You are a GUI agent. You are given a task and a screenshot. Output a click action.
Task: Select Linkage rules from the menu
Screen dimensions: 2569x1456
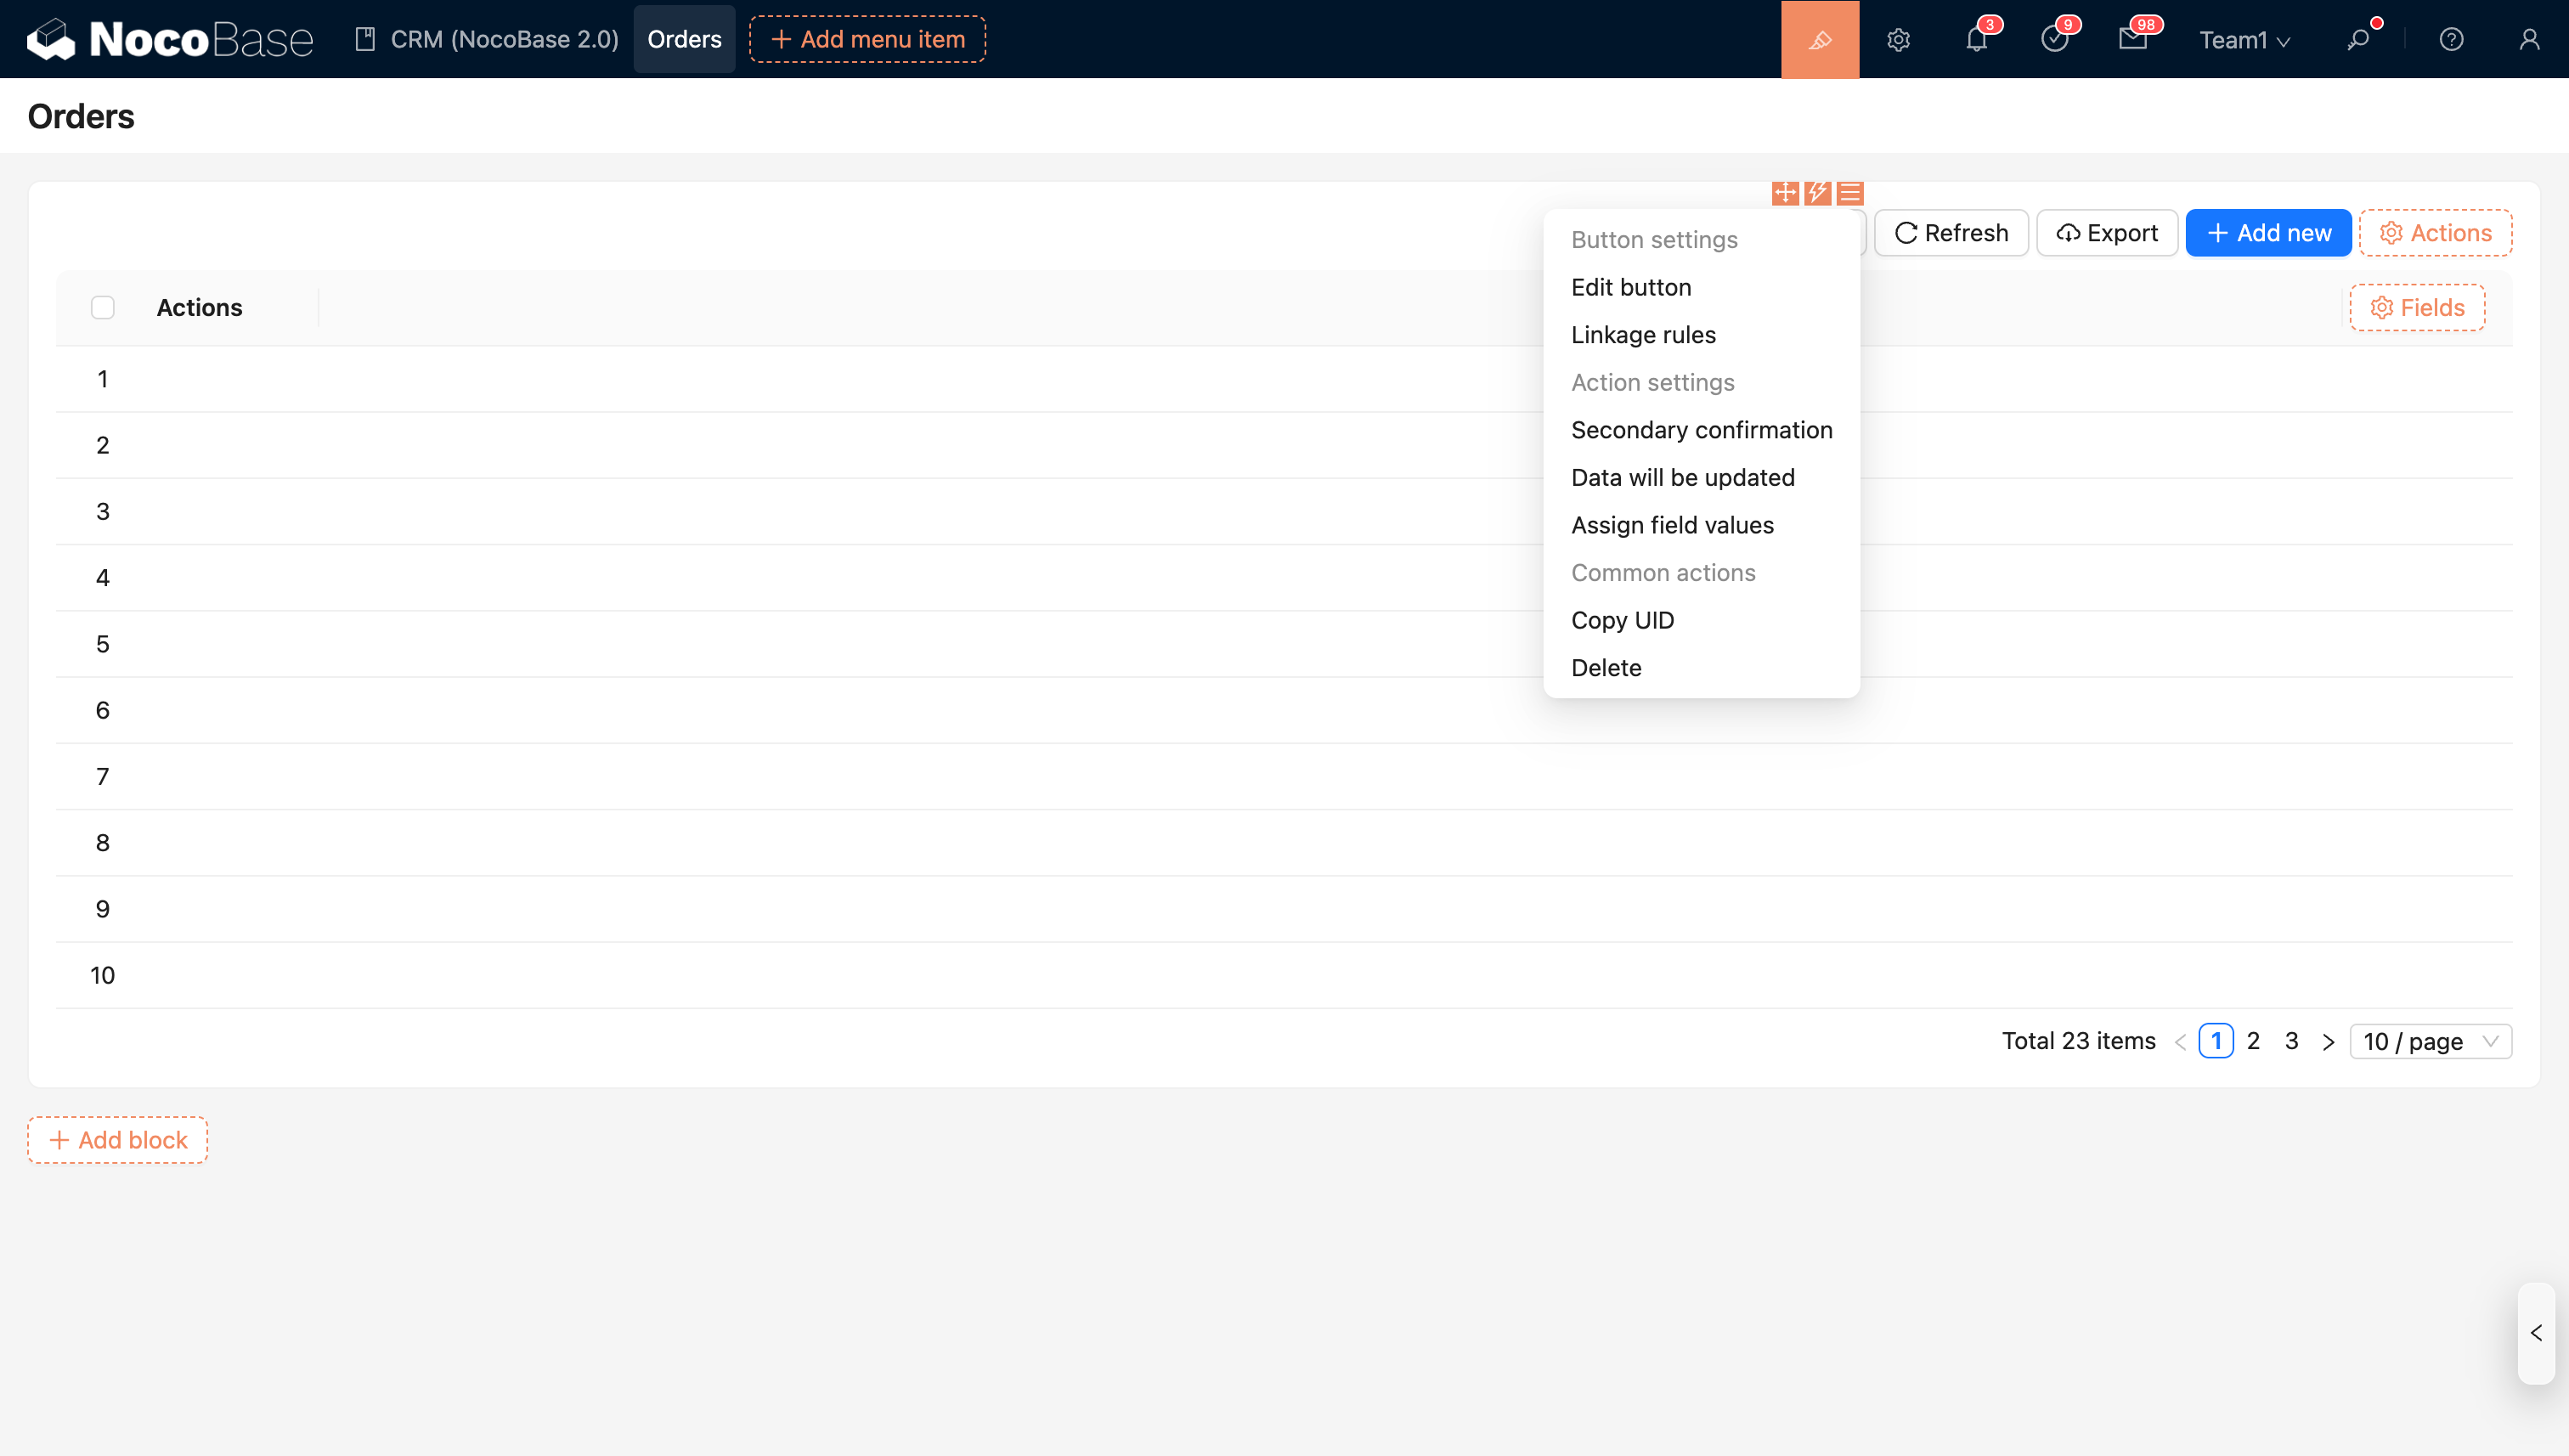[1643, 335]
